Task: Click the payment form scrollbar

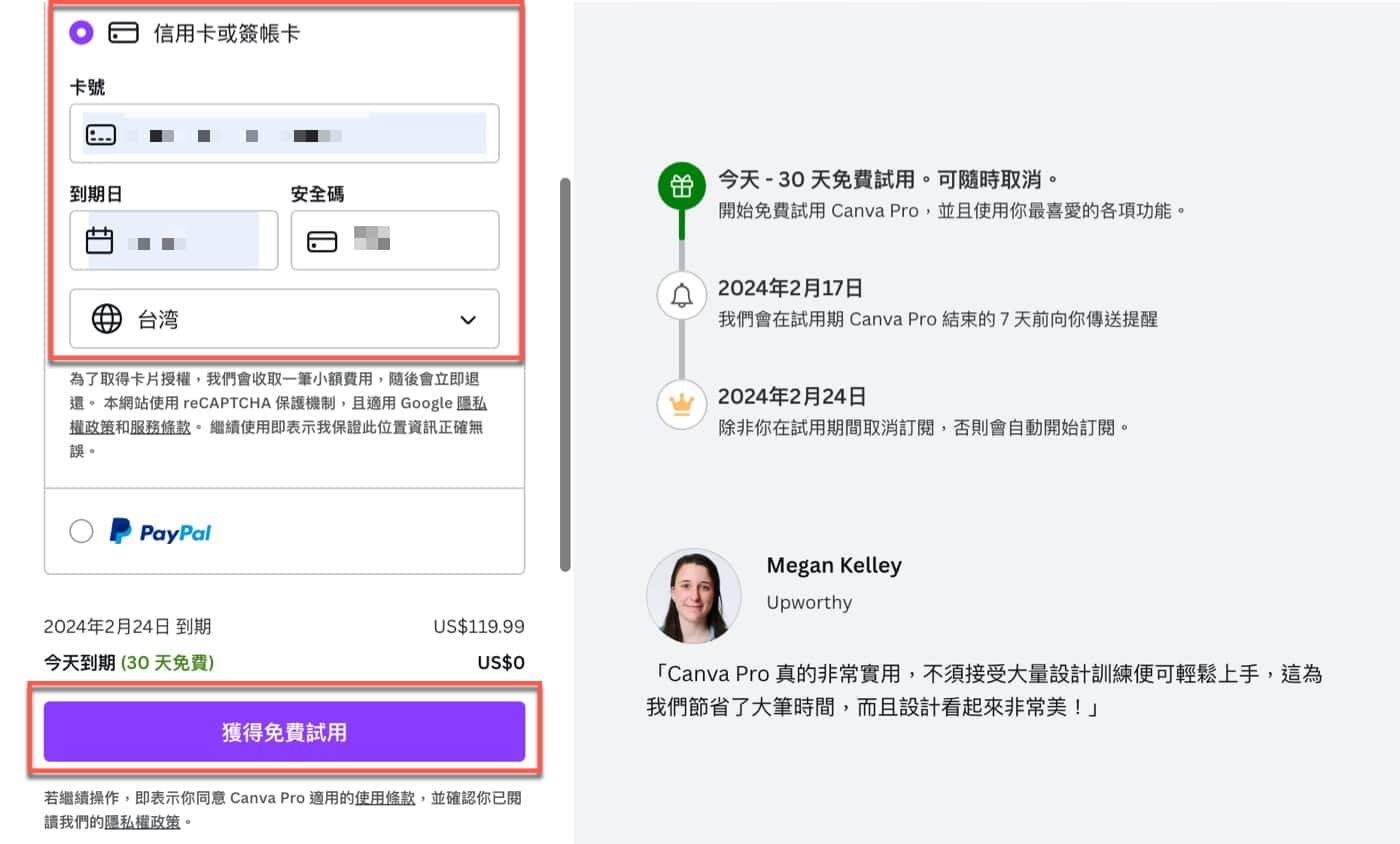Action: (x=565, y=374)
